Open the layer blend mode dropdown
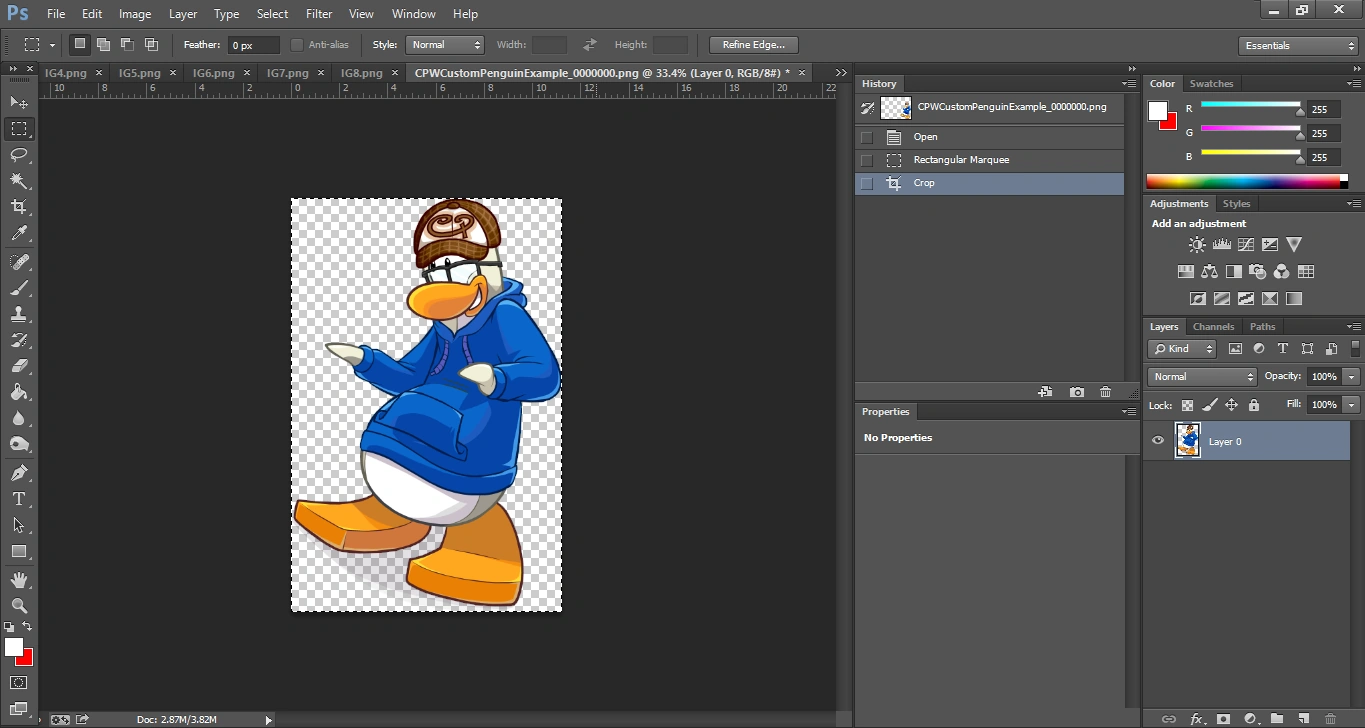 [1202, 377]
